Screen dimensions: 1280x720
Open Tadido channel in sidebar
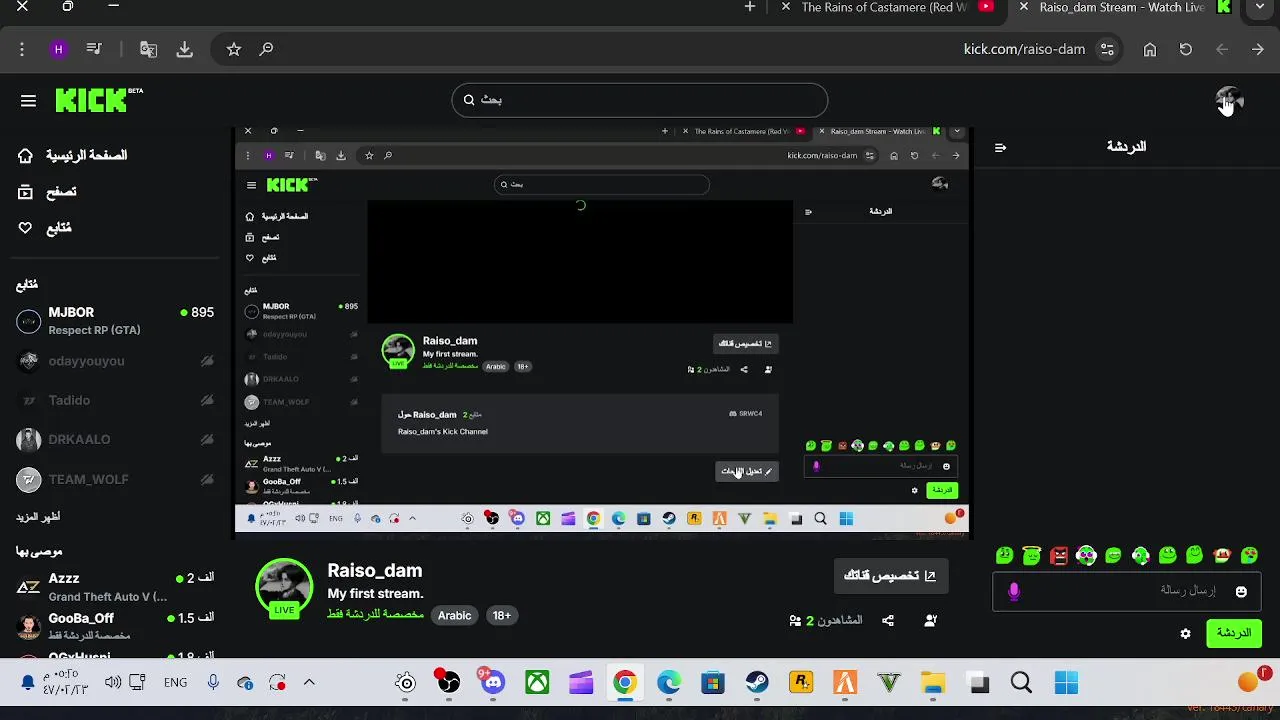click(x=116, y=400)
